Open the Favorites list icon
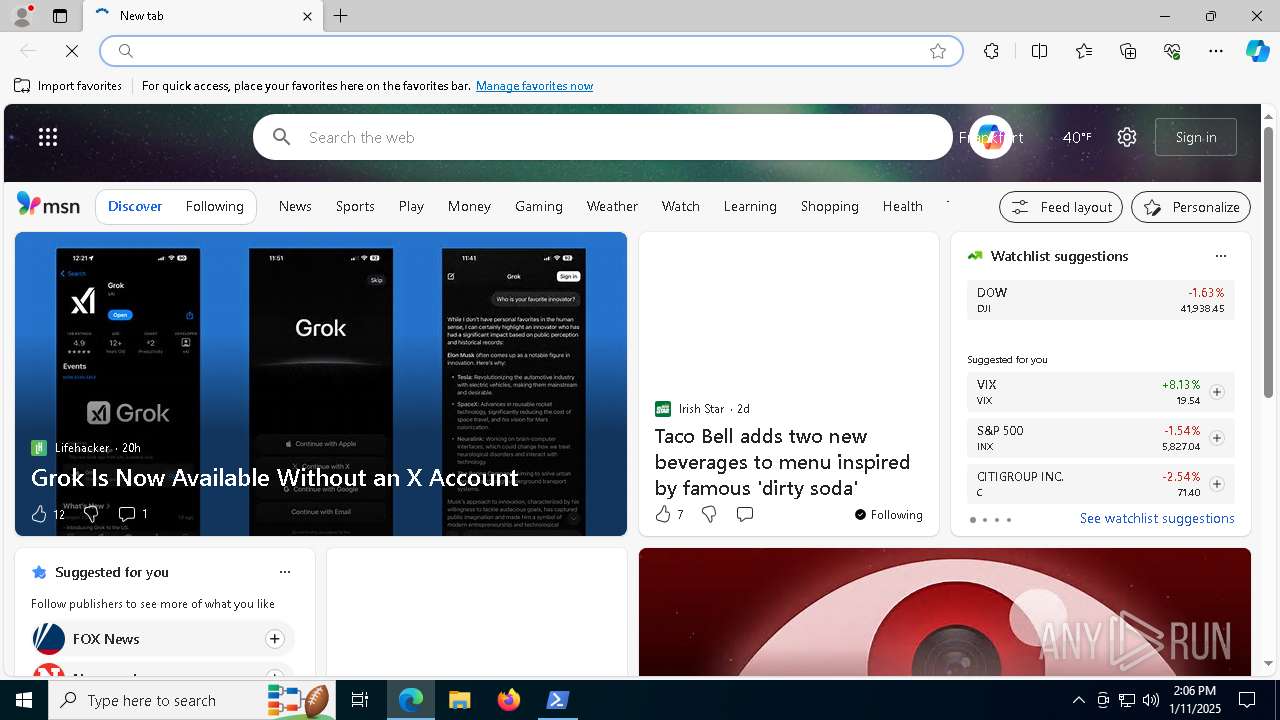The image size is (1280, 720). [x=1084, y=51]
